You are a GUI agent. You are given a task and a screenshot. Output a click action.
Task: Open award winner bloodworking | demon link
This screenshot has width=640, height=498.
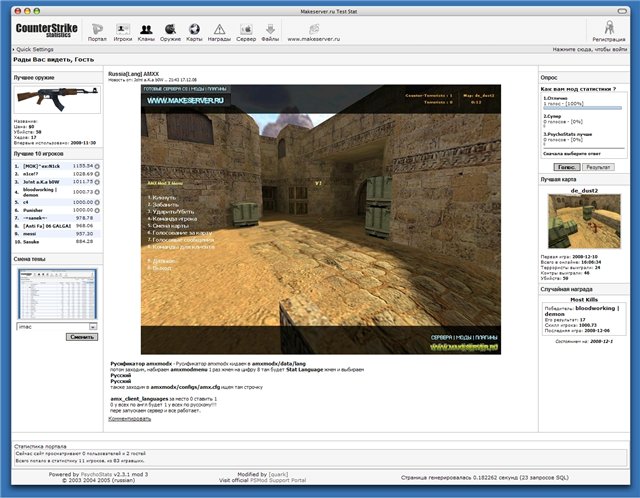(582, 311)
